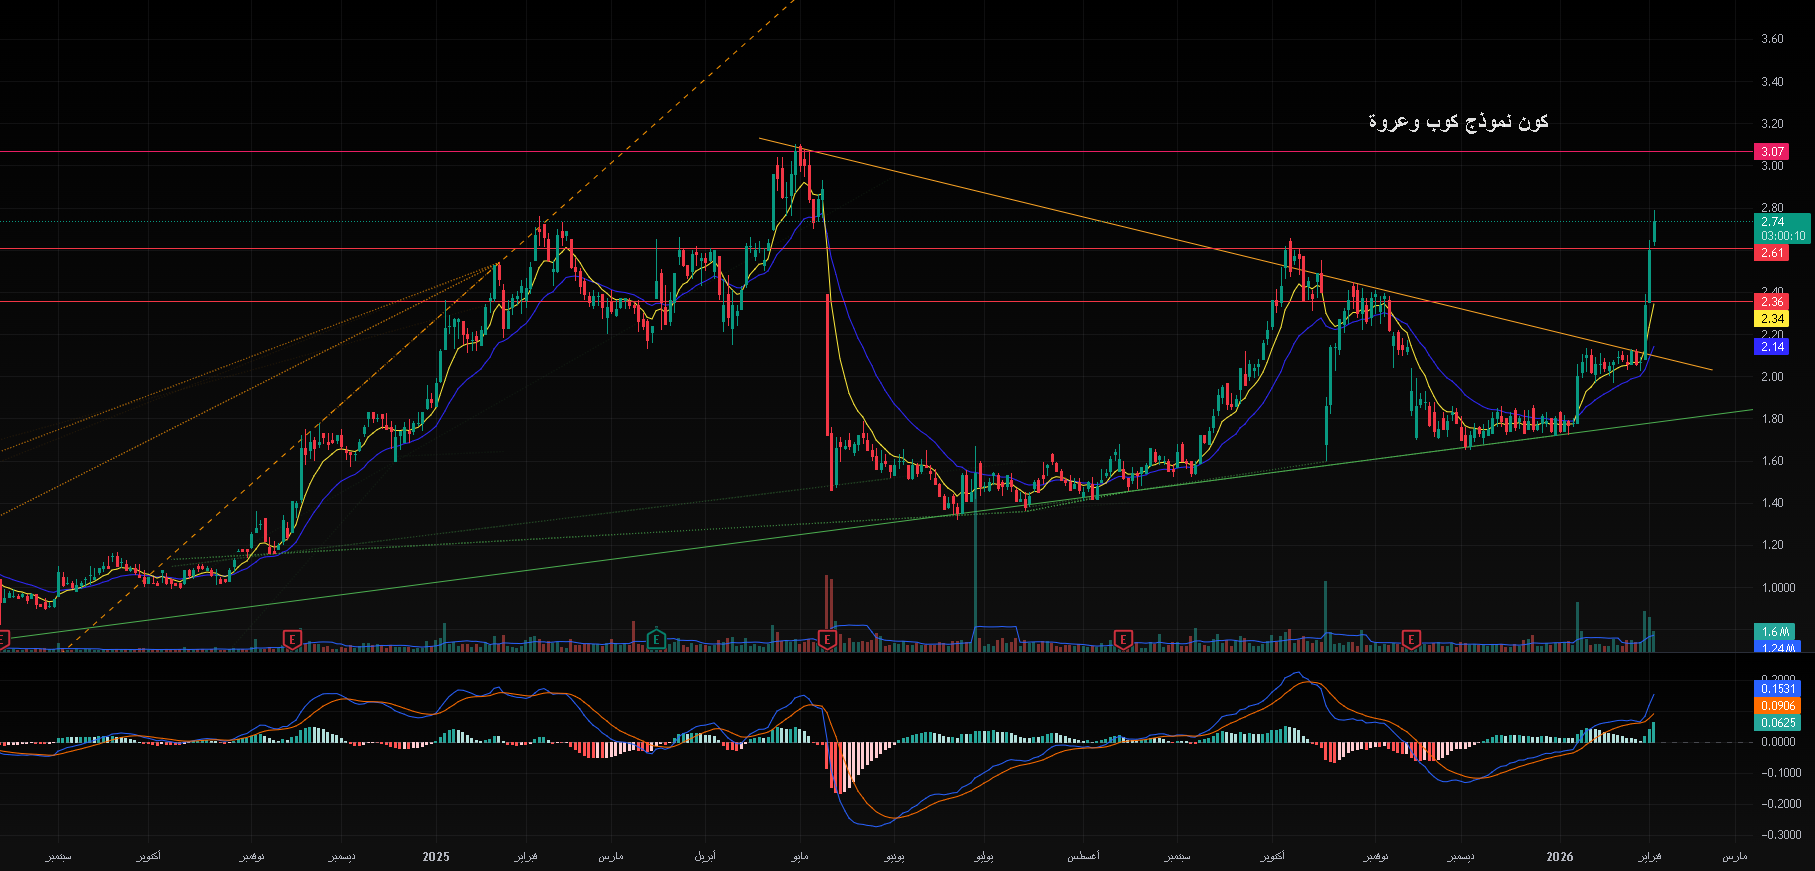Click the 2026 year label on time axis

(x=1559, y=857)
